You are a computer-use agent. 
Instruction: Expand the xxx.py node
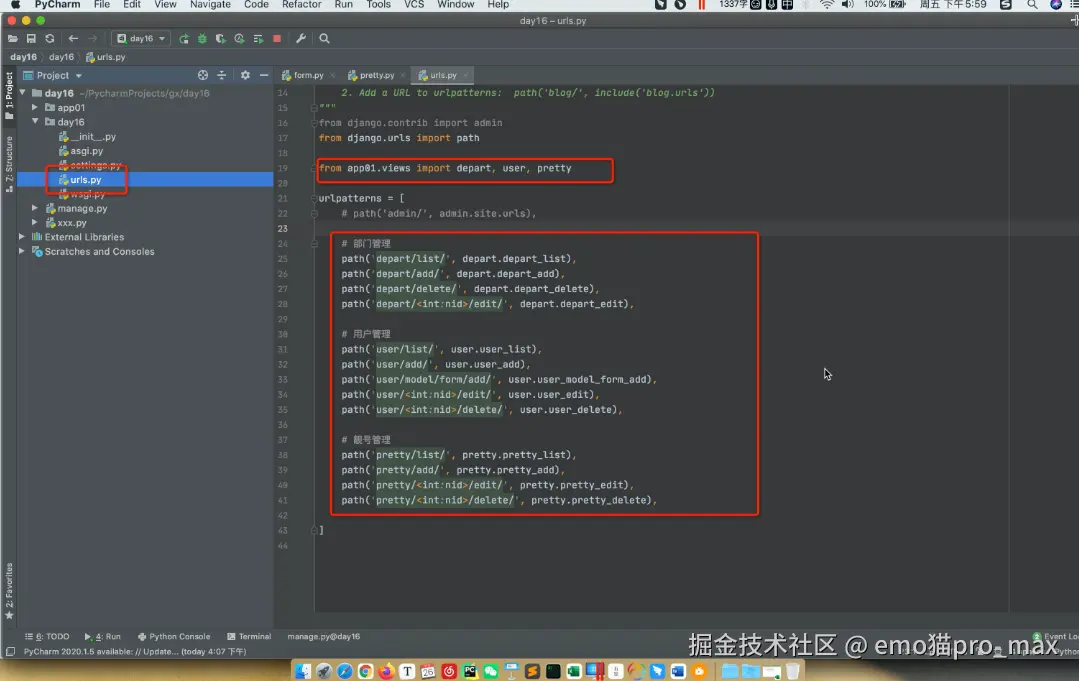(34, 222)
